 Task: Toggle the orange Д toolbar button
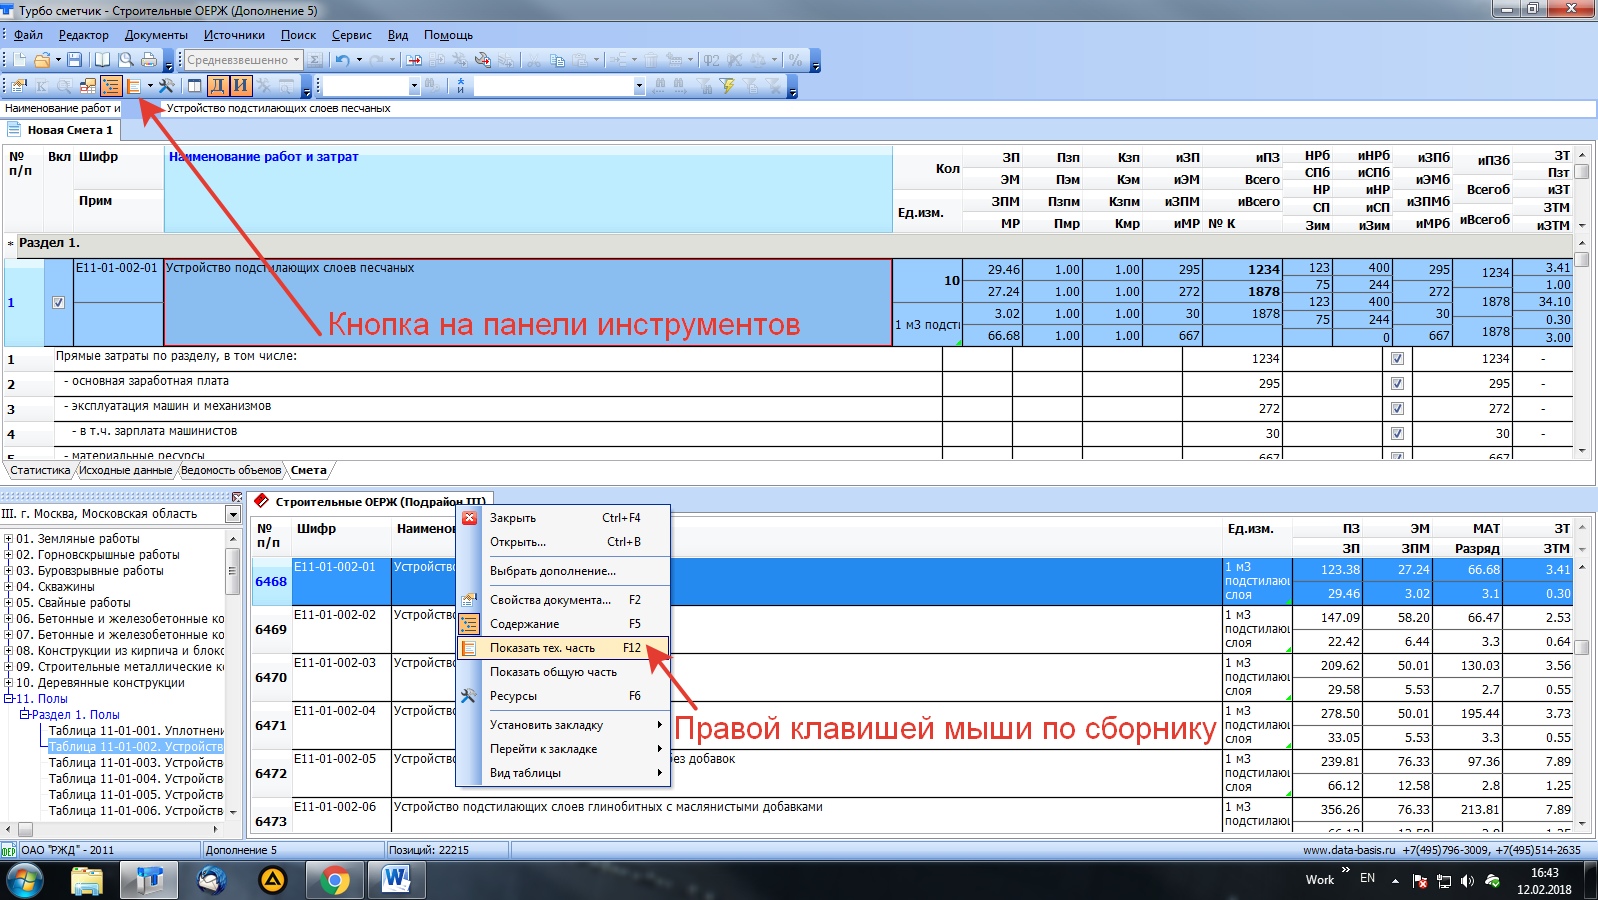(x=217, y=86)
